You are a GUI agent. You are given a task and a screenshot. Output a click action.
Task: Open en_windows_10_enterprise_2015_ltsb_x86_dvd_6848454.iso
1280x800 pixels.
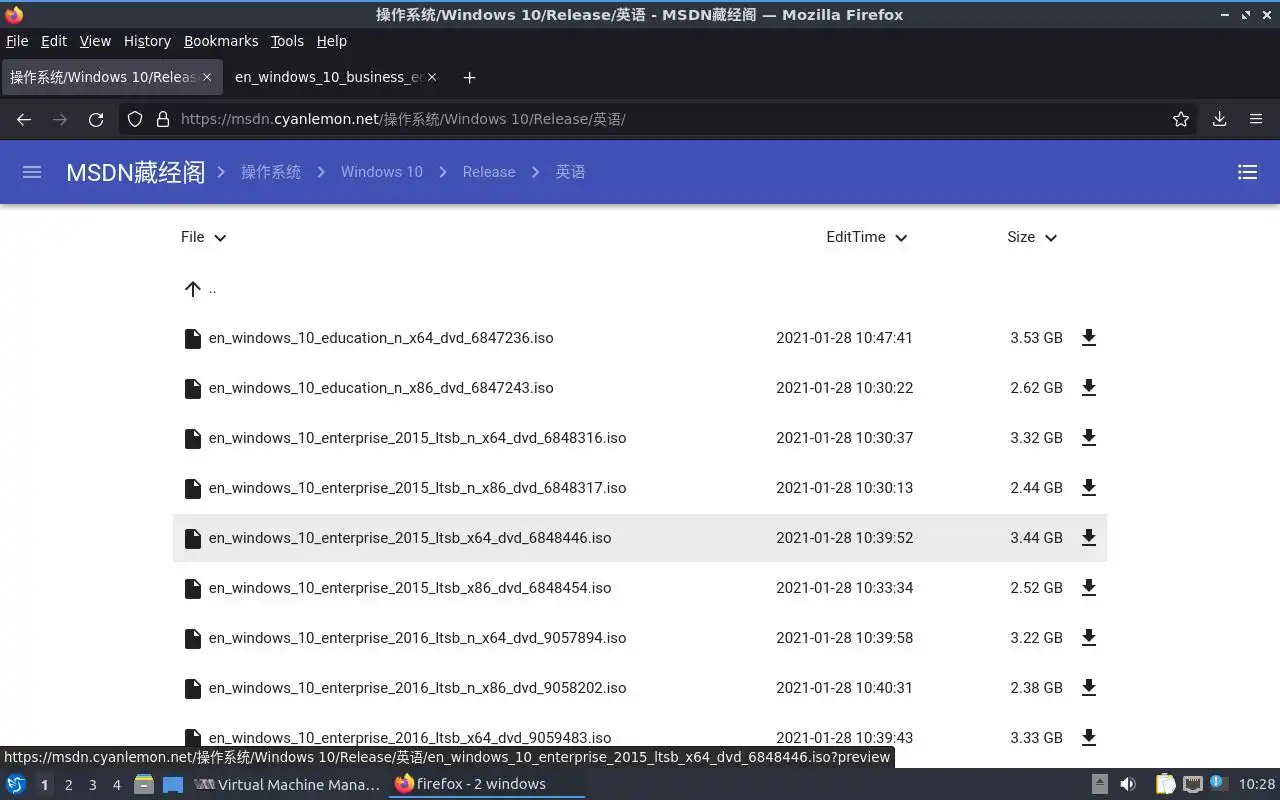(410, 588)
